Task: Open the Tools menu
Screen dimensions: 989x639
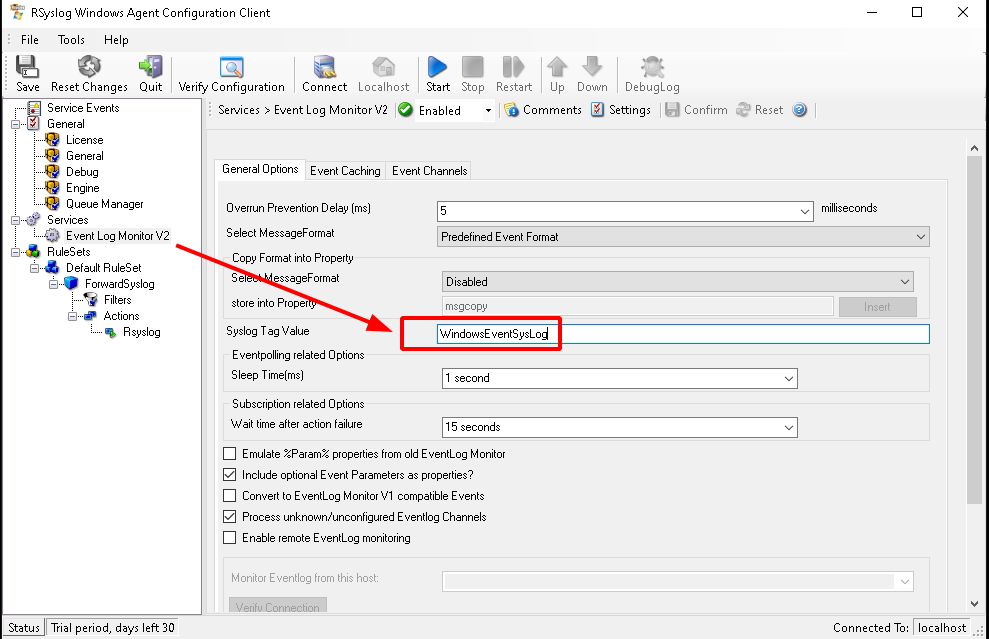Action: [x=70, y=39]
